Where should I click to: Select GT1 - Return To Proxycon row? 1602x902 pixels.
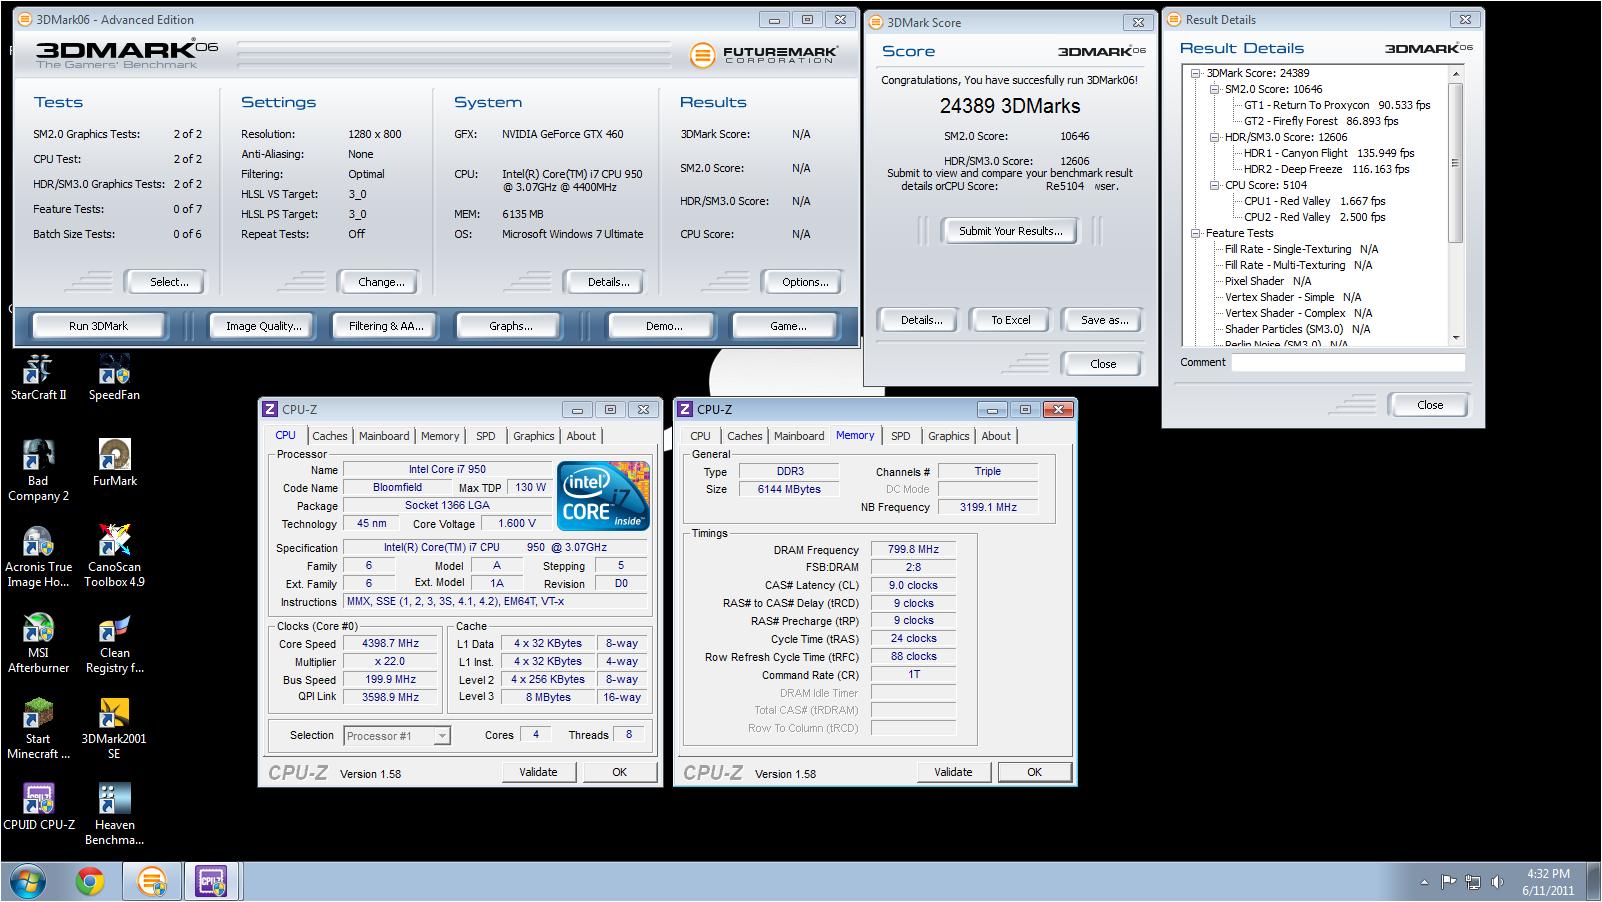pyautogui.click(x=1336, y=105)
